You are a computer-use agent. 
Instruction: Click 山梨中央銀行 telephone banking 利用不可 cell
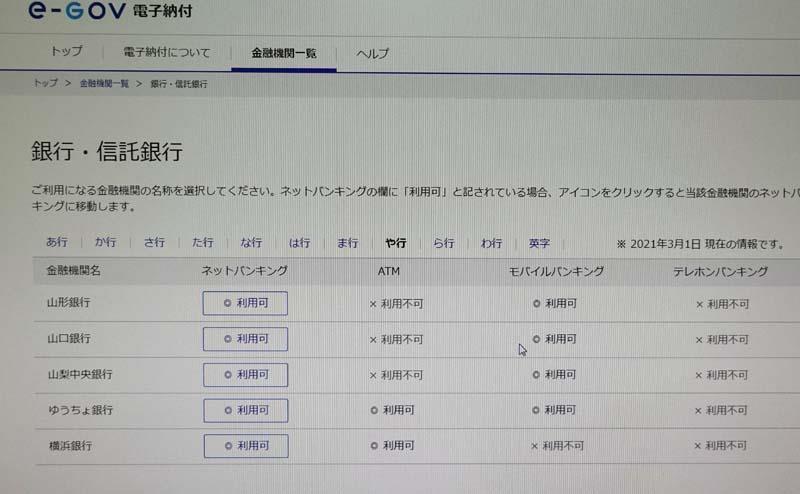coord(721,375)
